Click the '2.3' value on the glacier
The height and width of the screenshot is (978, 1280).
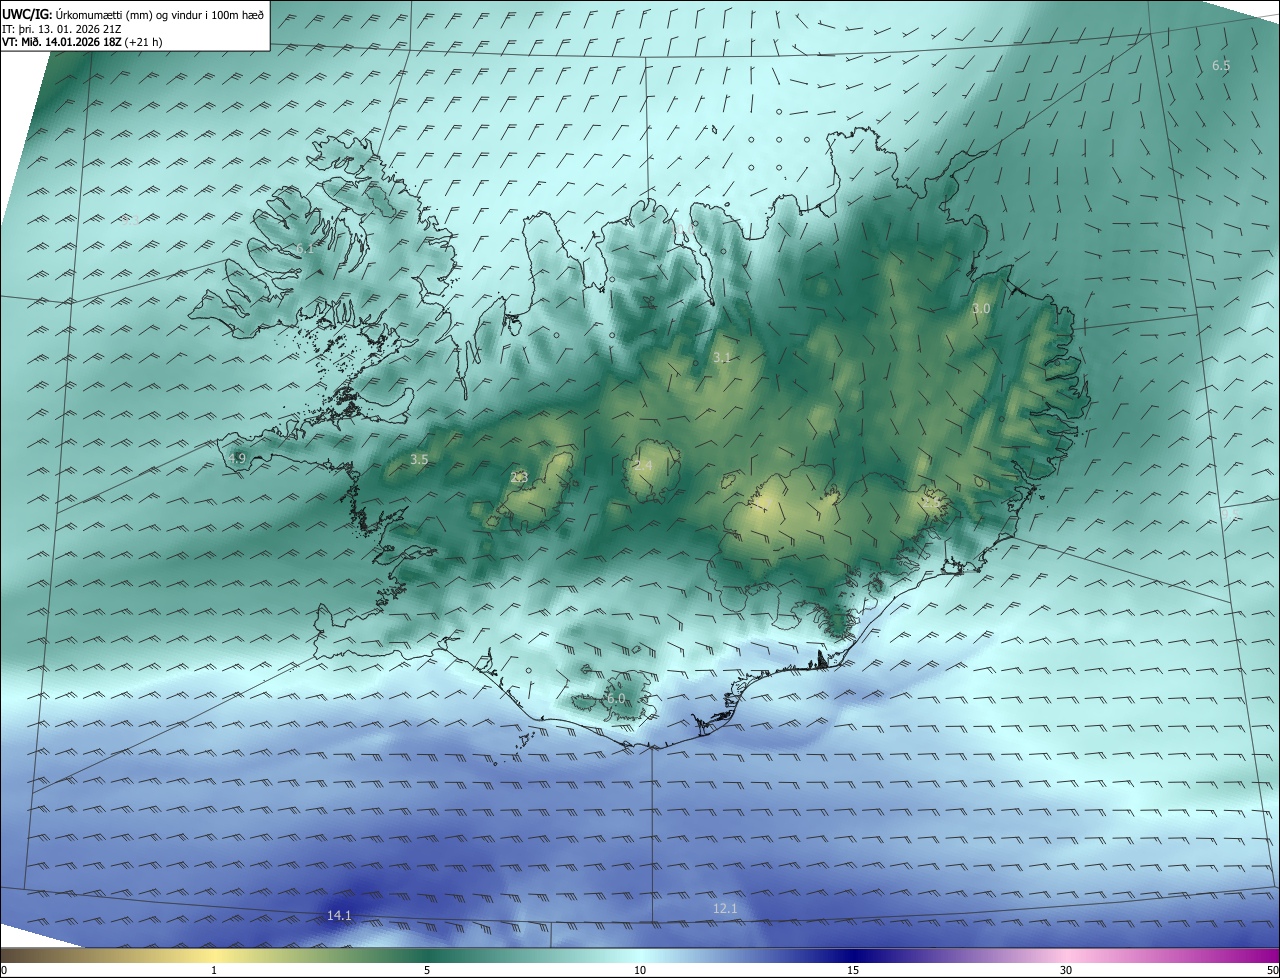point(520,478)
